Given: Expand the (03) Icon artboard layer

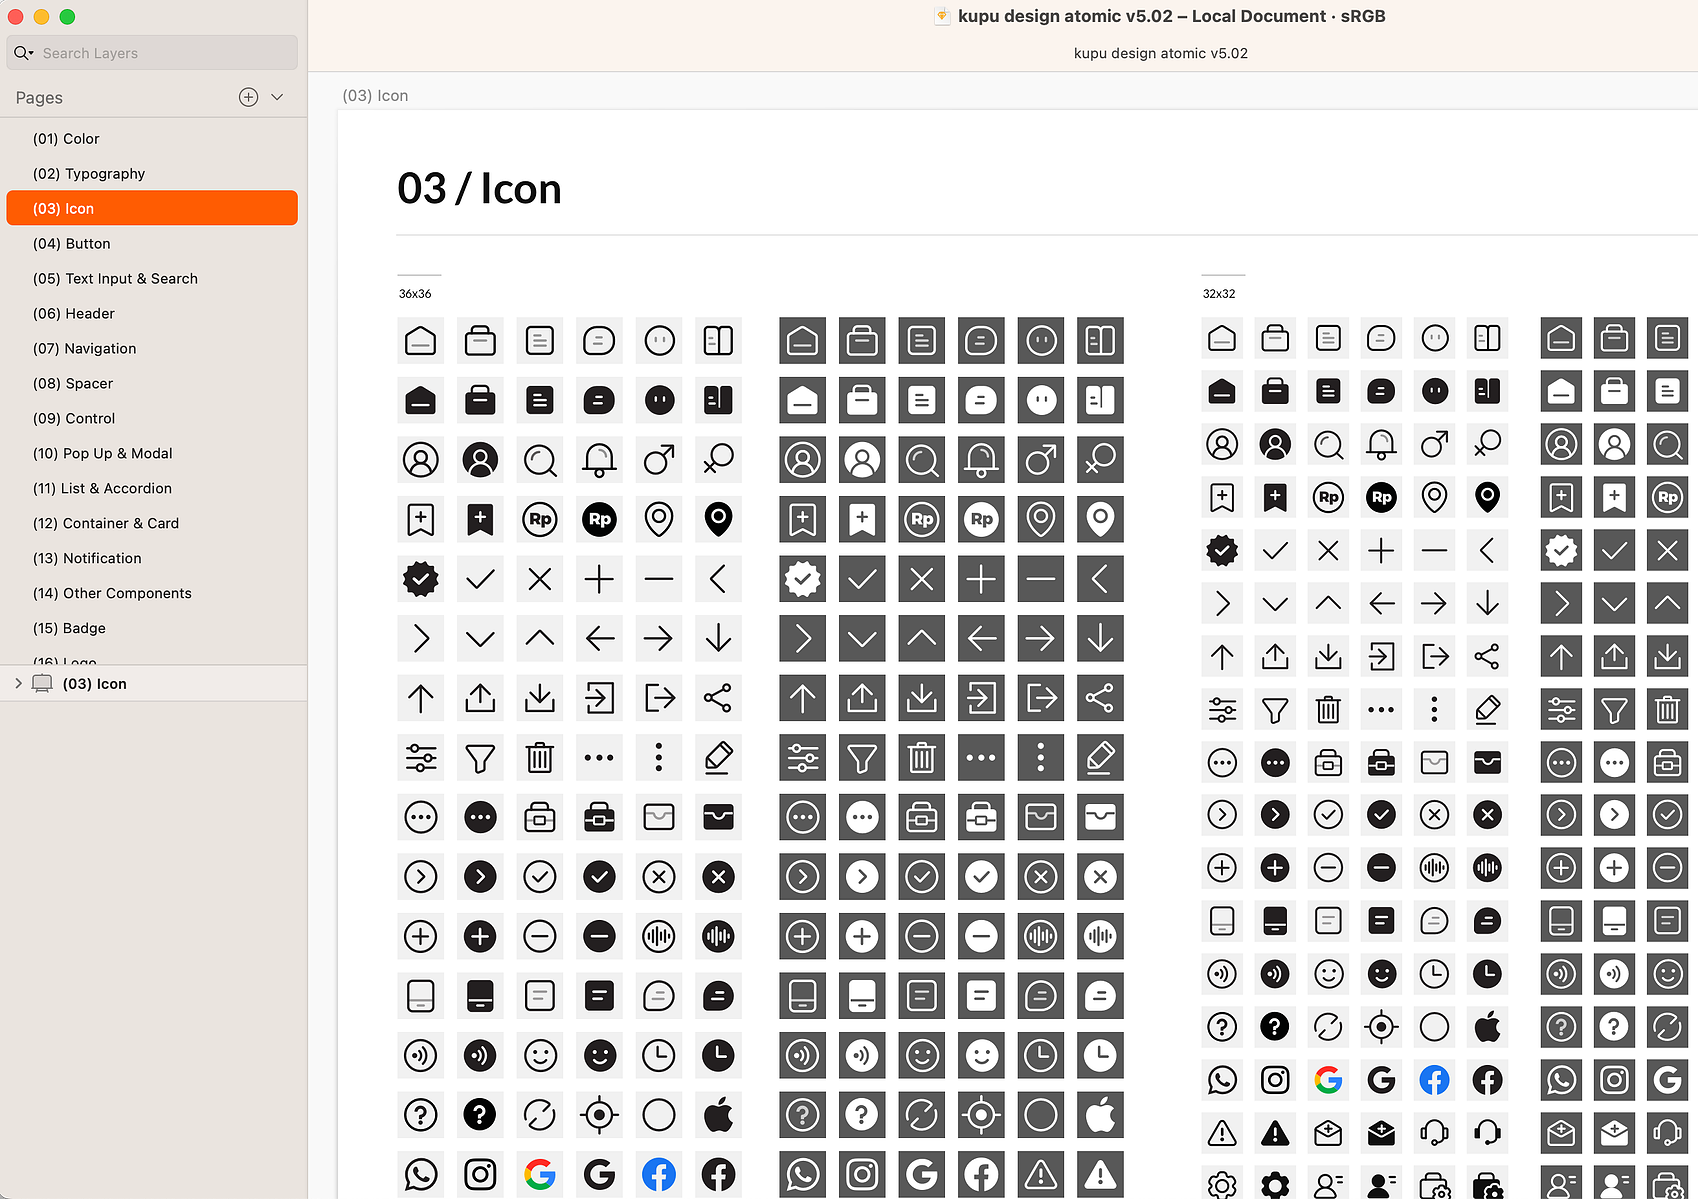Looking at the screenshot, I should click(x=18, y=684).
